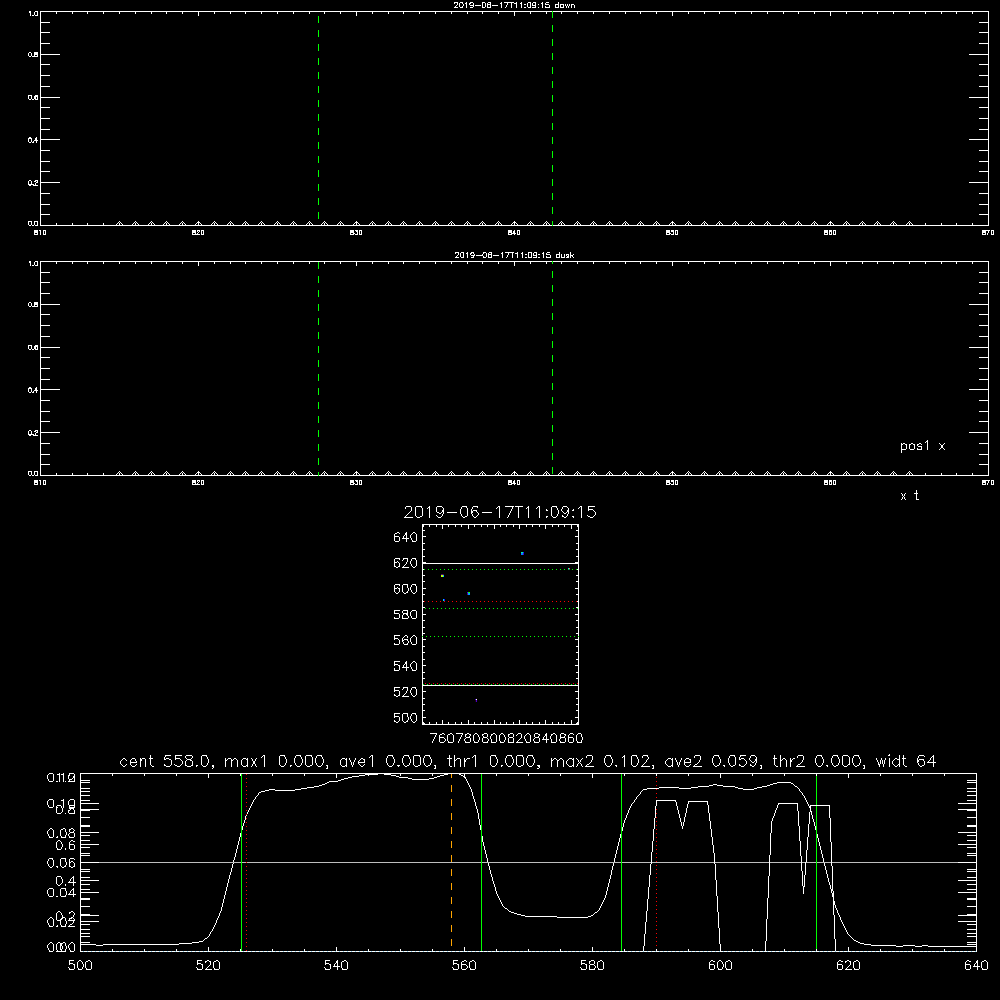Screen dimensions: 1000x1000
Task: Click the cyan-green dot near 596 in scatter plot
Action: pyautogui.click(x=469, y=594)
